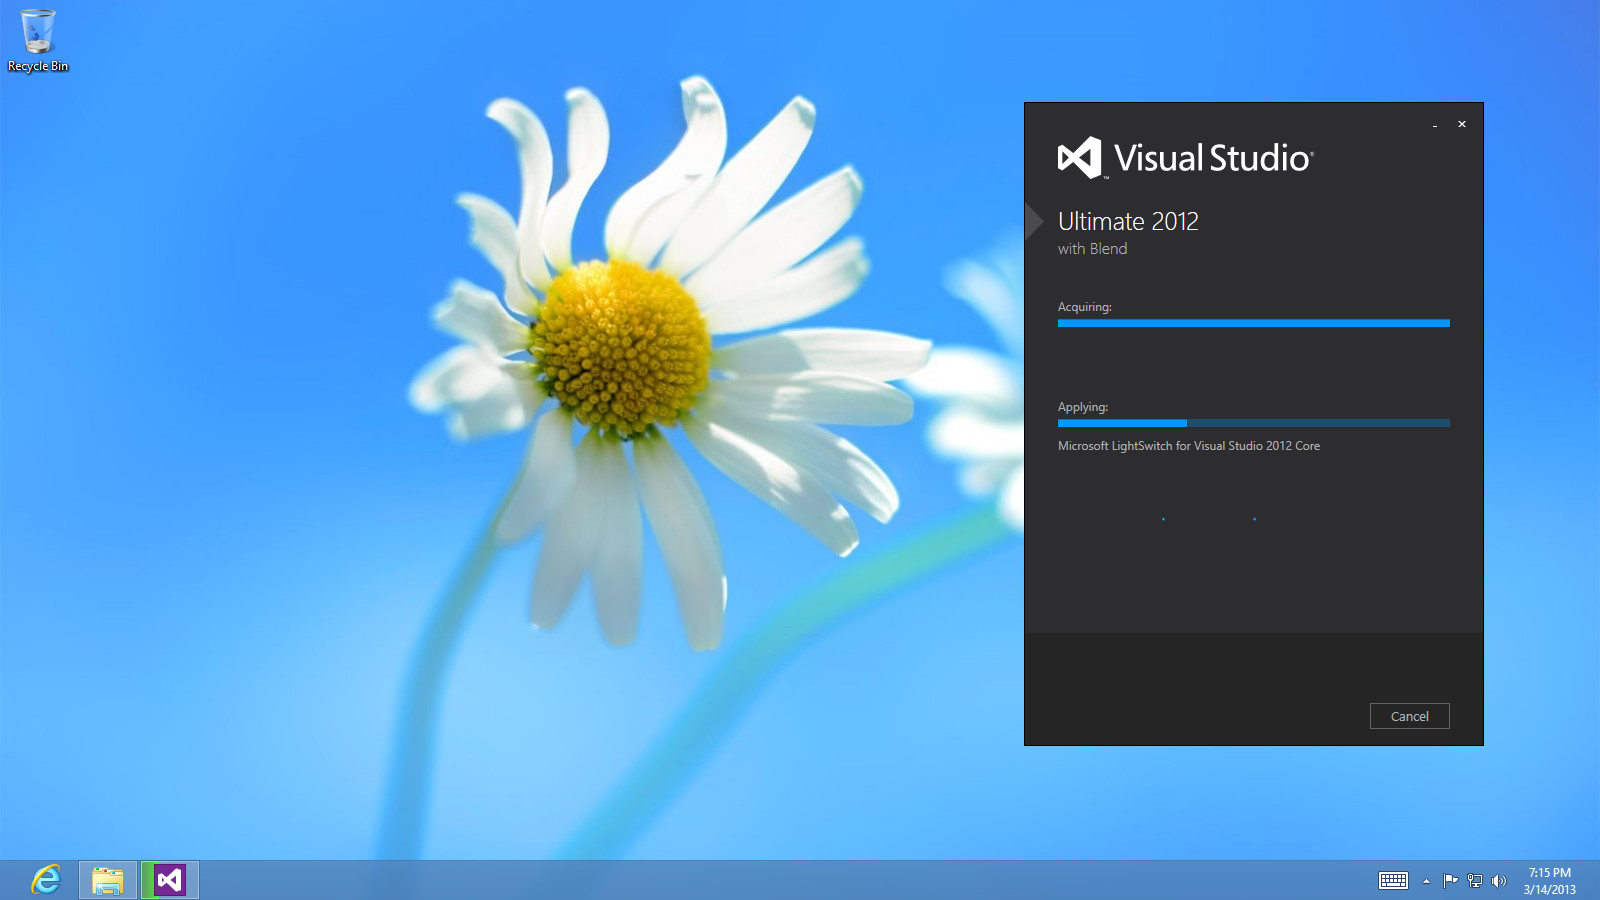Click the network status tray icon
This screenshot has height=900, width=1600.
click(1474, 880)
